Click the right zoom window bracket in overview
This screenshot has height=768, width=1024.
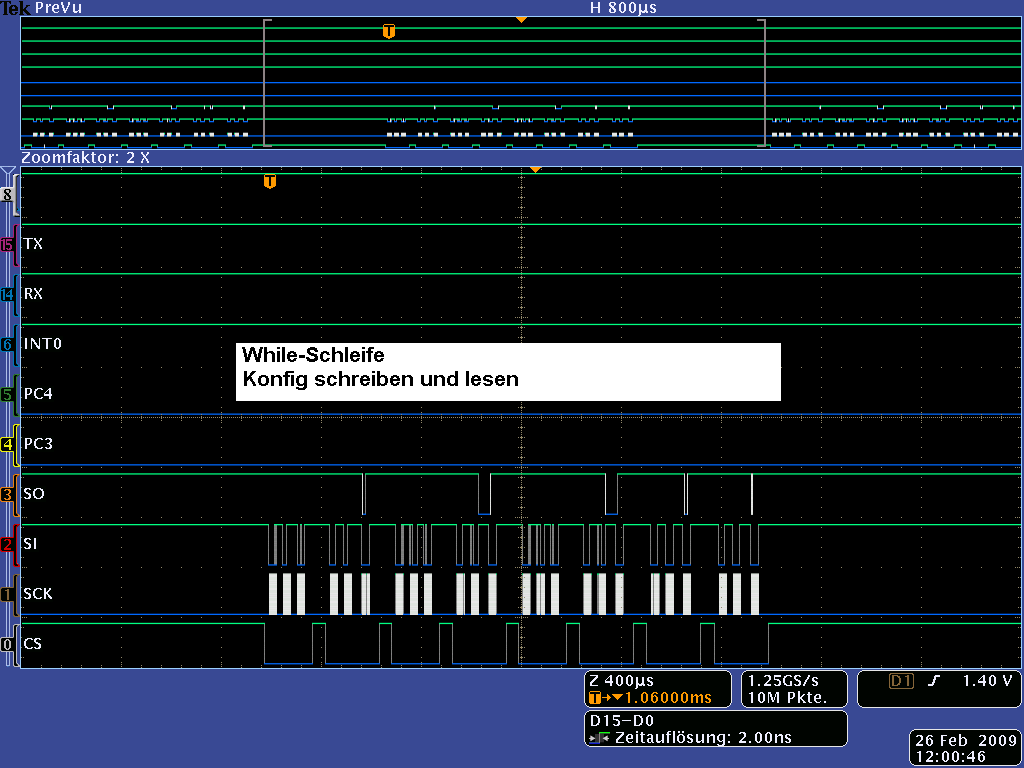[x=761, y=83]
